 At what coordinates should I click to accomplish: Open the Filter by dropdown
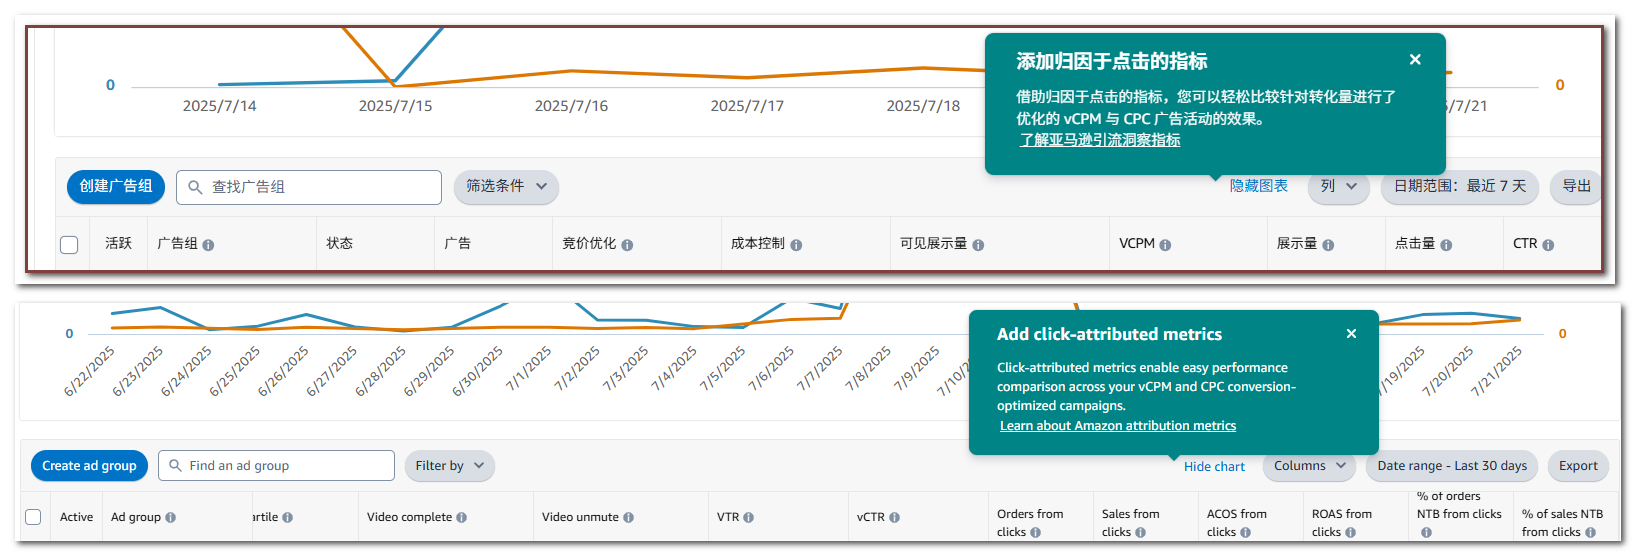pos(449,466)
